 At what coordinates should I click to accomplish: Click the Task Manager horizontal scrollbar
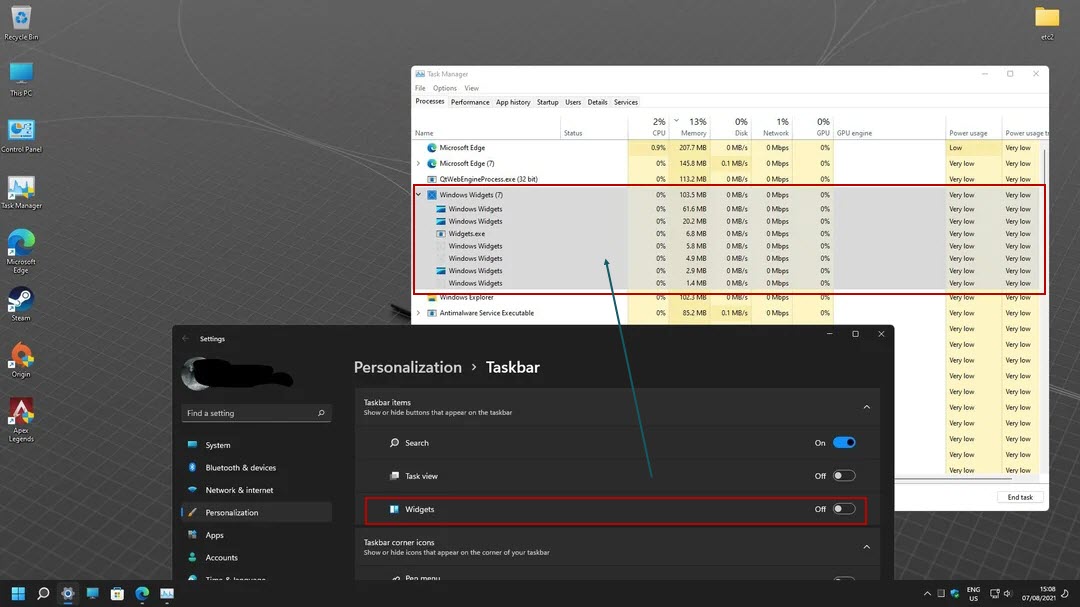[x=953, y=478]
